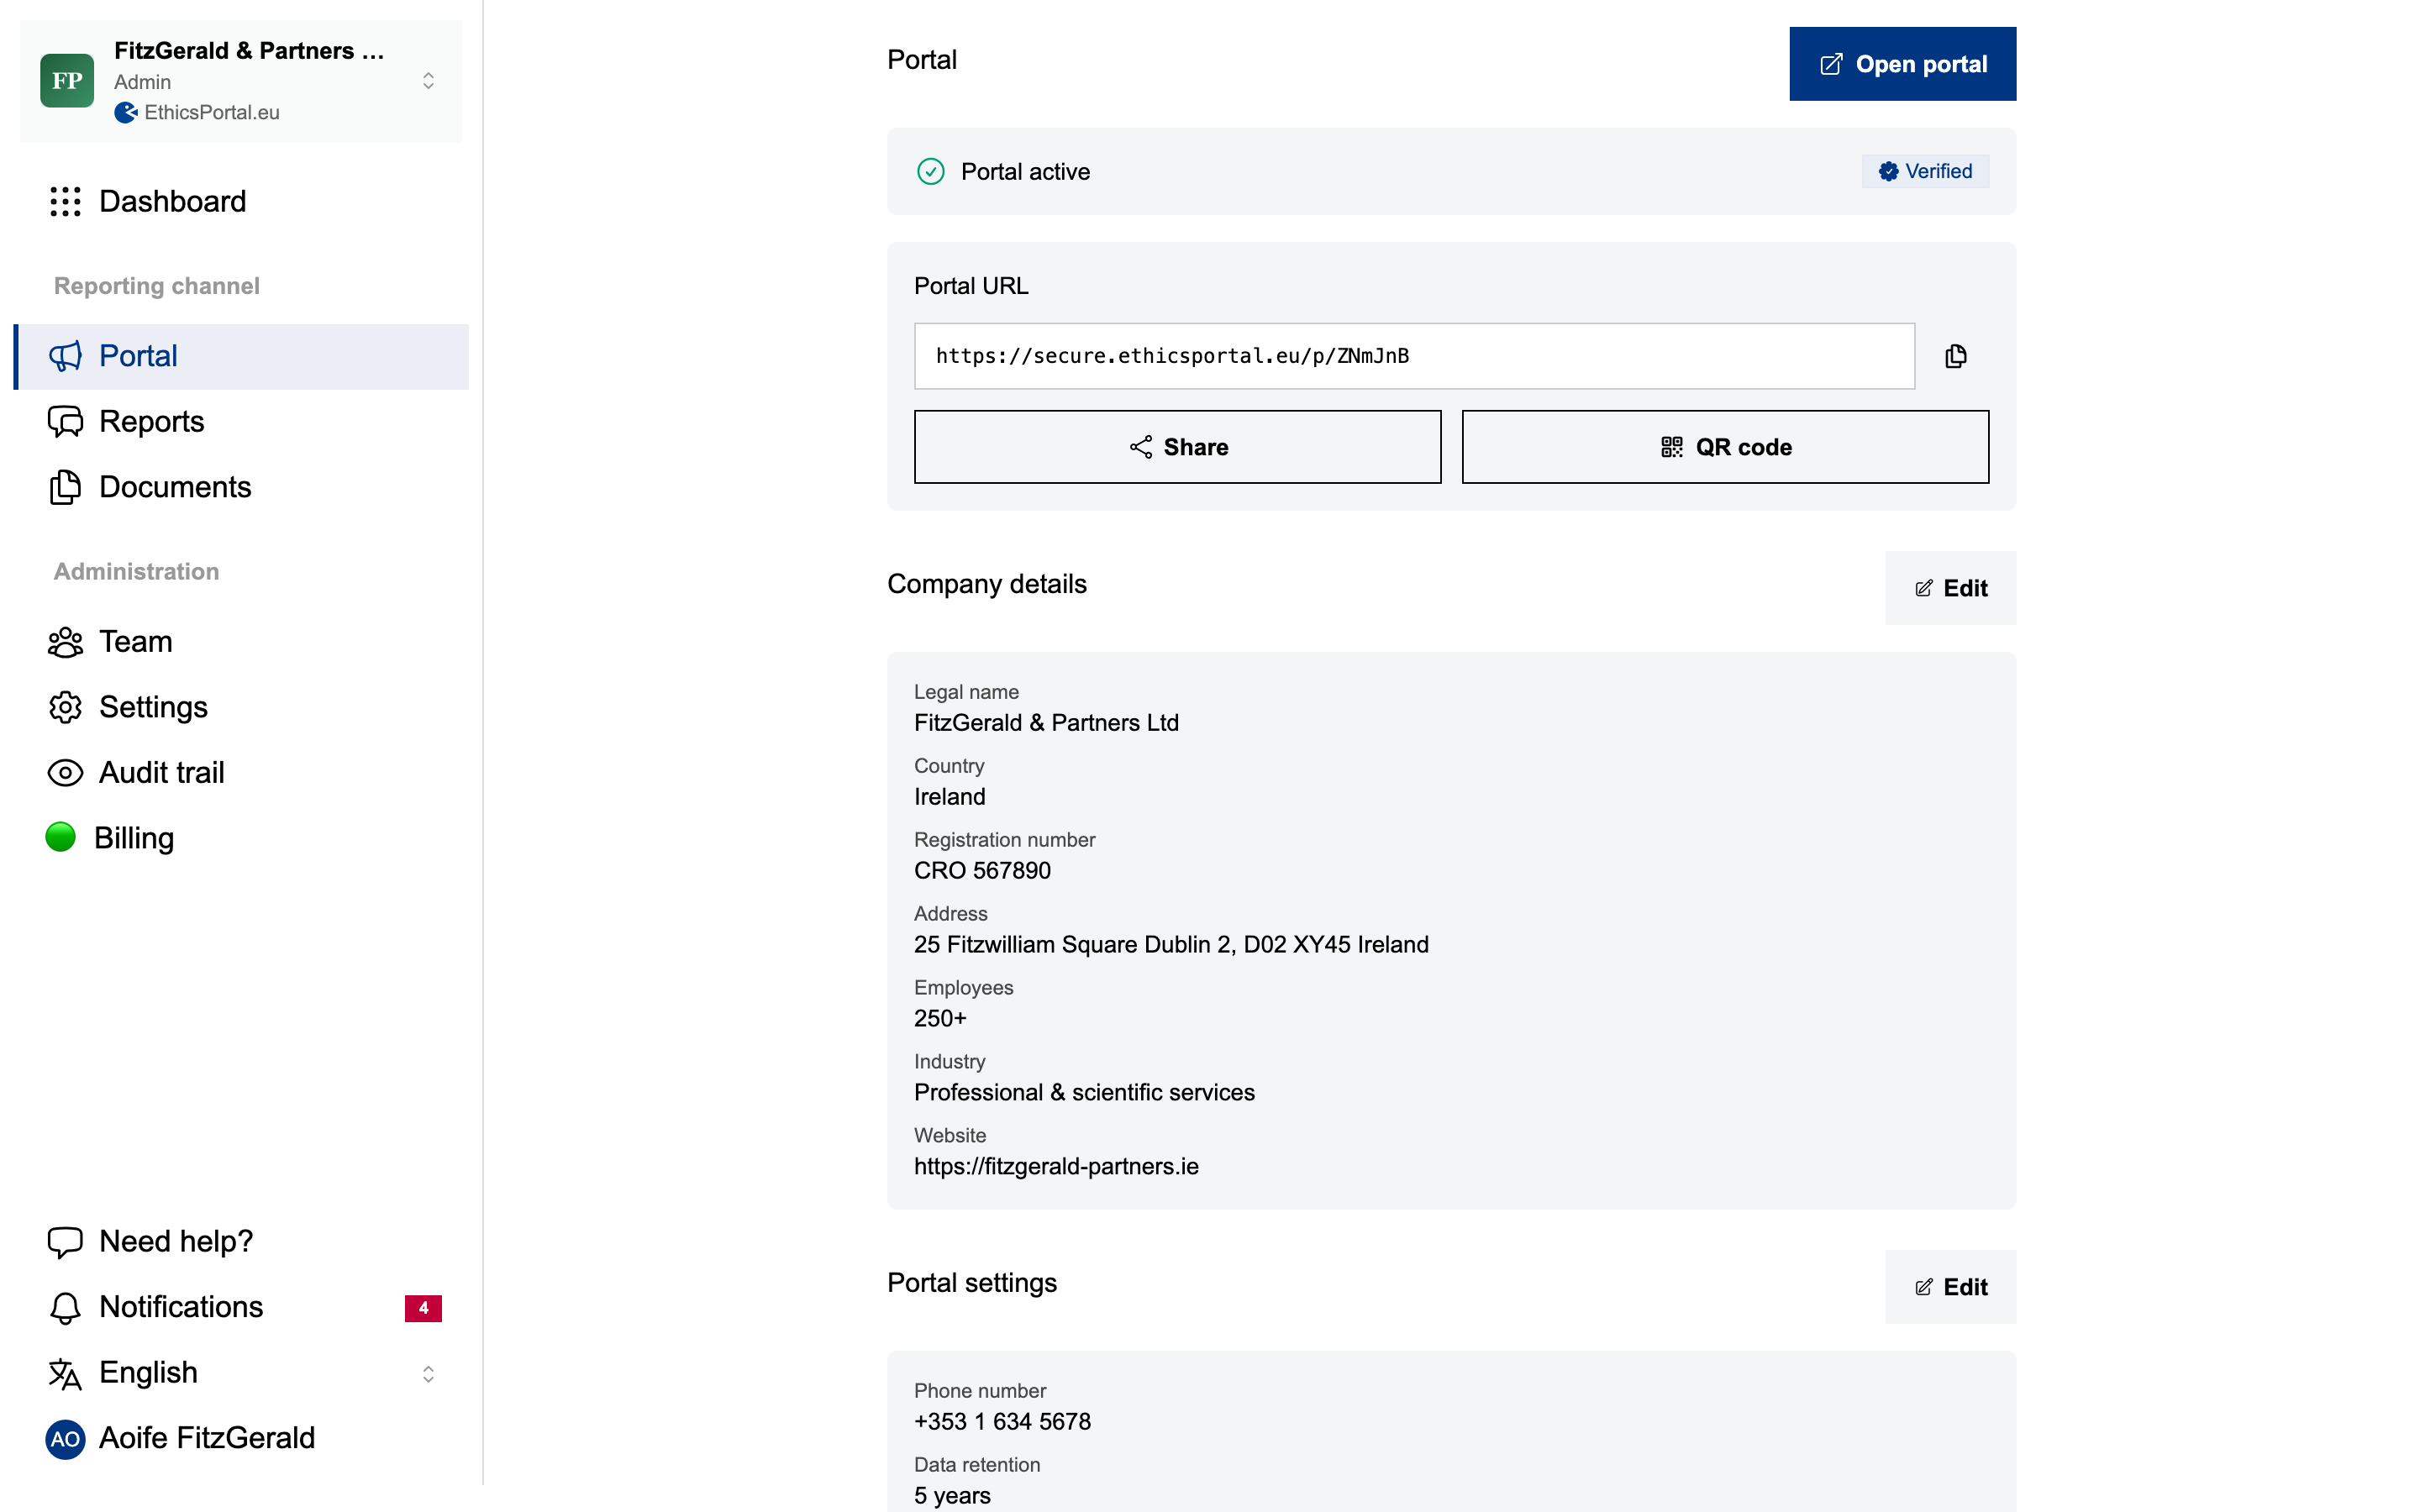Click the QR code button
The image size is (2420, 1512).
[x=1725, y=447]
